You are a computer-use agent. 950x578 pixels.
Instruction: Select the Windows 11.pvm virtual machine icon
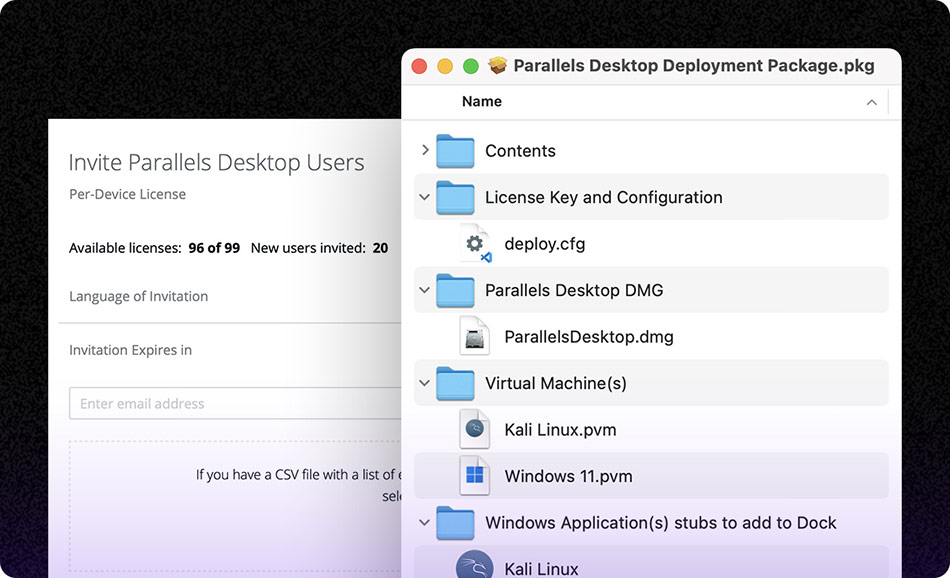(x=473, y=475)
